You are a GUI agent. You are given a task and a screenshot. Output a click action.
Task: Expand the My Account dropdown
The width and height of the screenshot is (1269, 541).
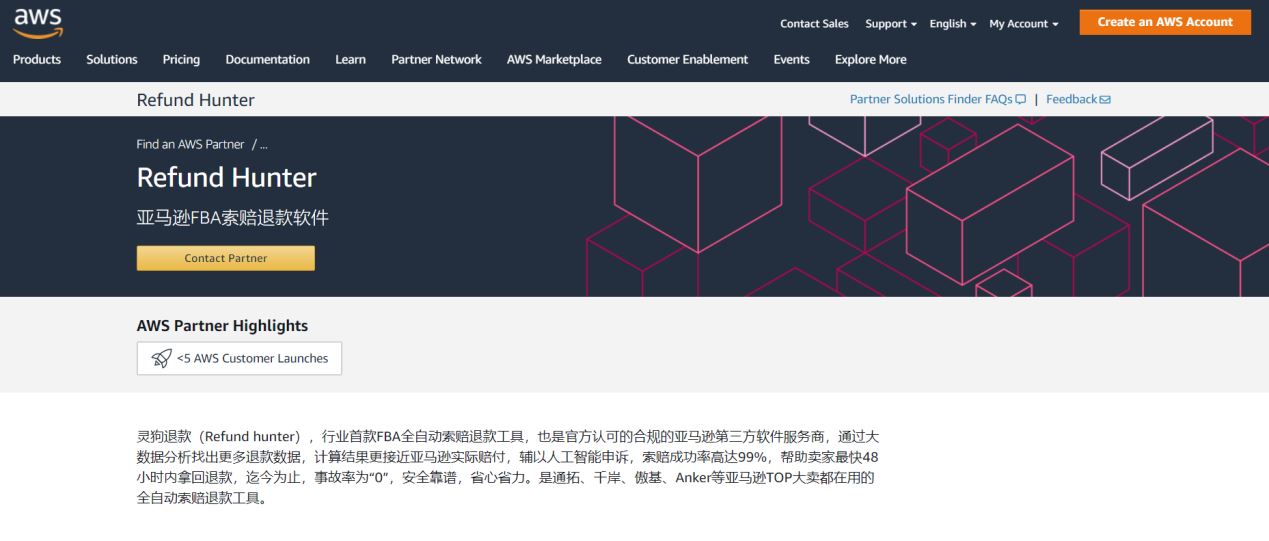click(1024, 24)
